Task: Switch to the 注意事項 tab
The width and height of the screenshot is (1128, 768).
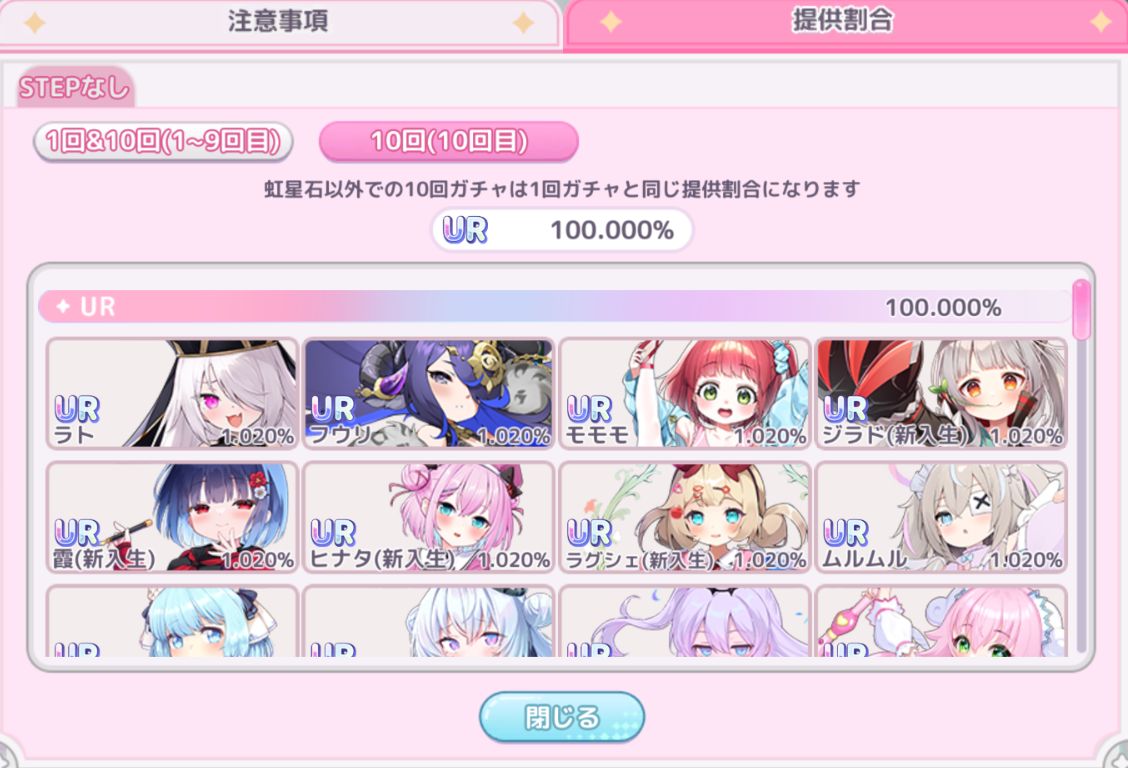Action: (x=279, y=23)
